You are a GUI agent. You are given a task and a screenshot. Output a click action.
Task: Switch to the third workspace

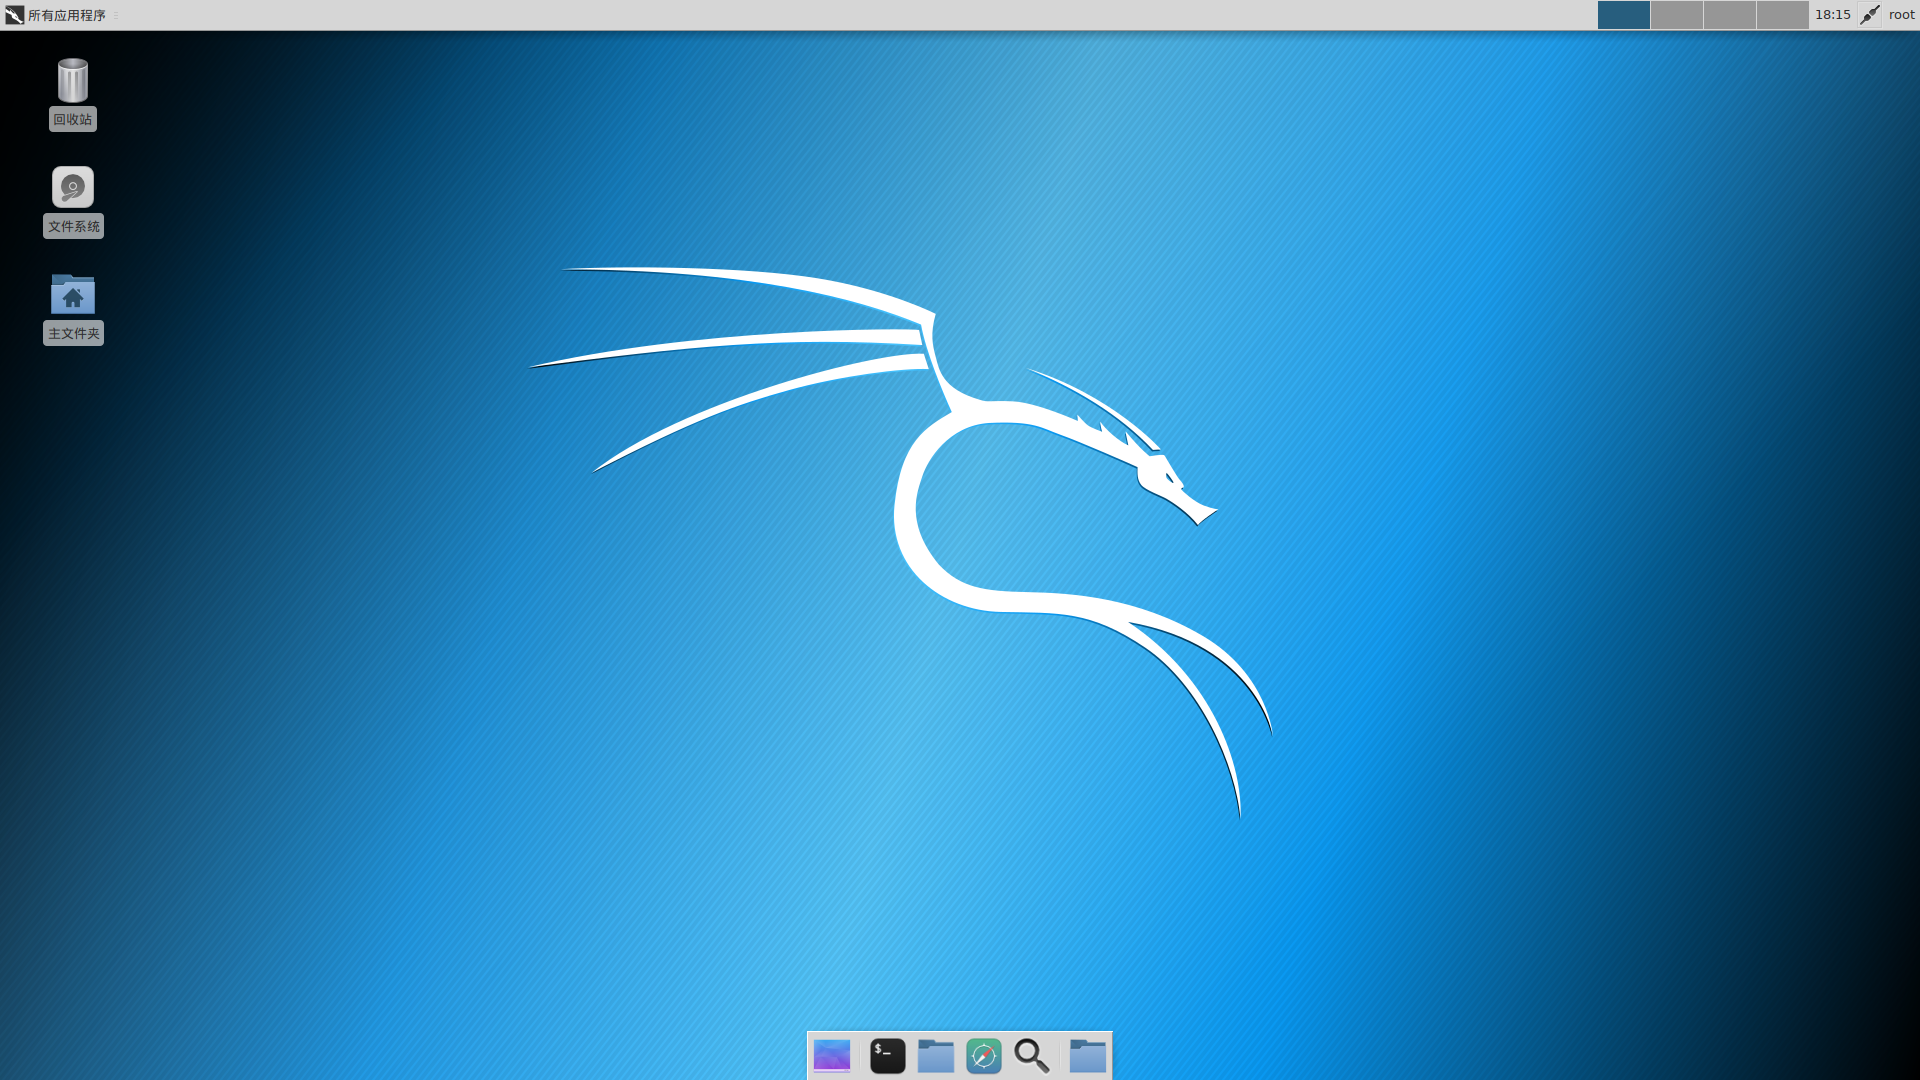1730,15
